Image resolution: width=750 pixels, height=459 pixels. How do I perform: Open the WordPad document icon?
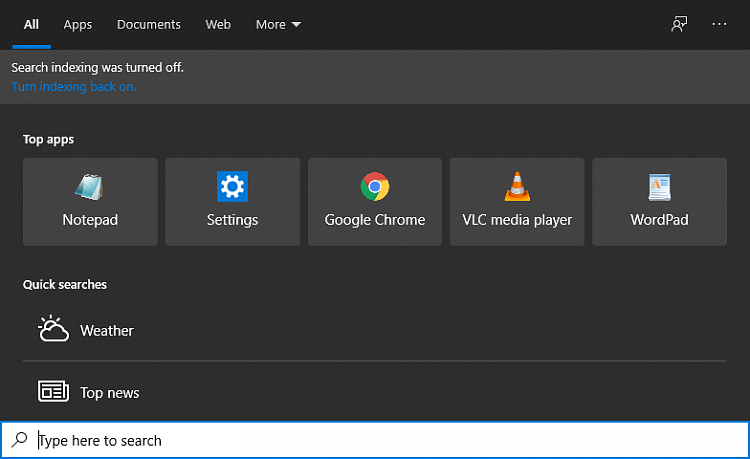pos(660,187)
